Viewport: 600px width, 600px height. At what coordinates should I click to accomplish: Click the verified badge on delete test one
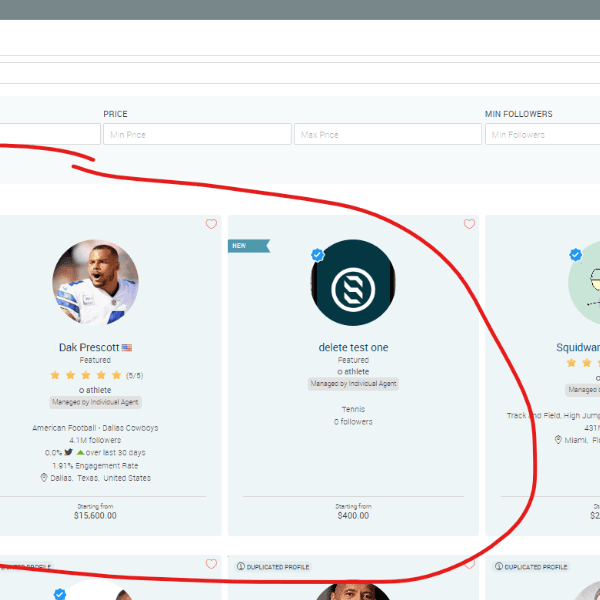coord(318,255)
